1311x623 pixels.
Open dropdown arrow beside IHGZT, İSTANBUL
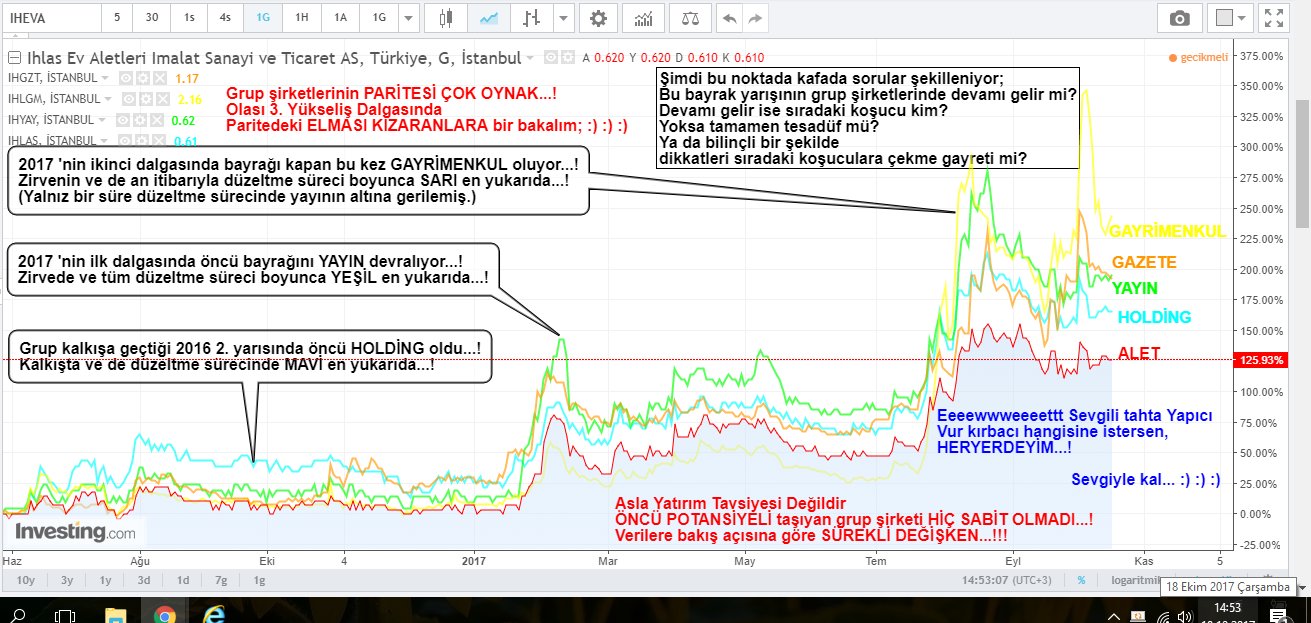[x=104, y=78]
